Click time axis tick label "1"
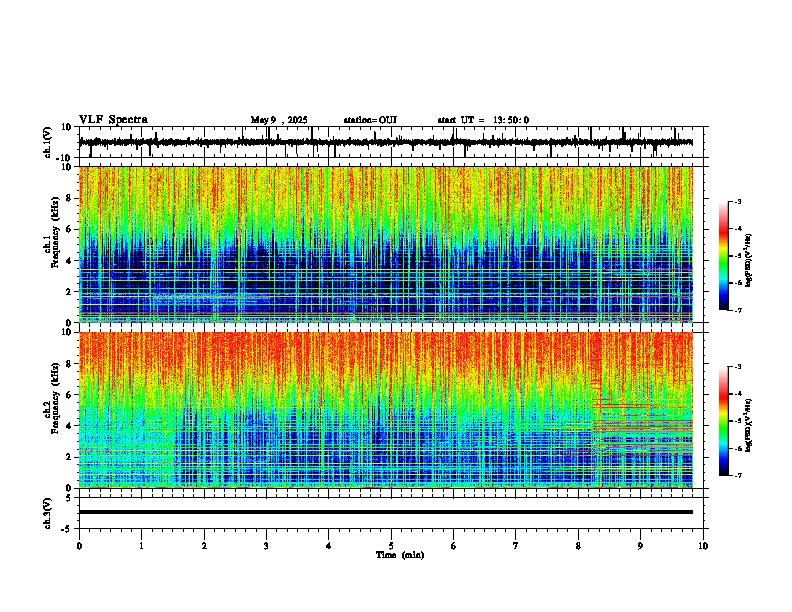 pyautogui.click(x=141, y=546)
